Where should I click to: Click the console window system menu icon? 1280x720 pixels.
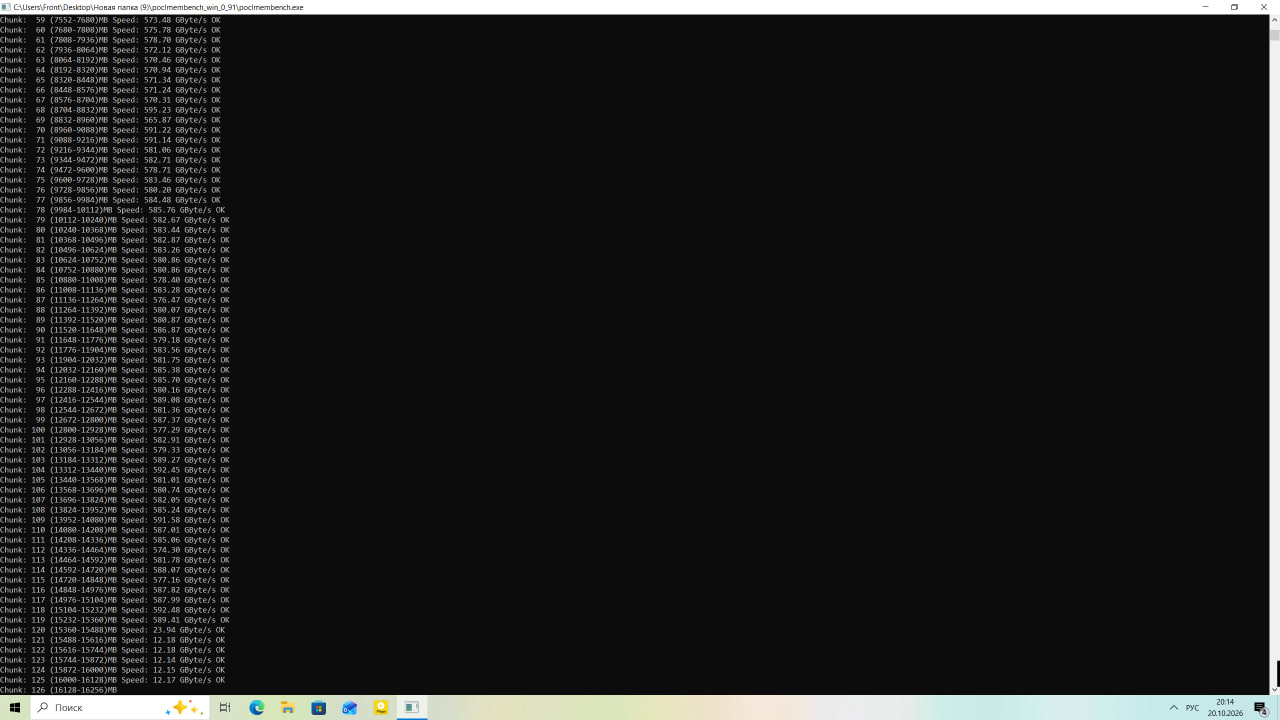click(x=6, y=7)
